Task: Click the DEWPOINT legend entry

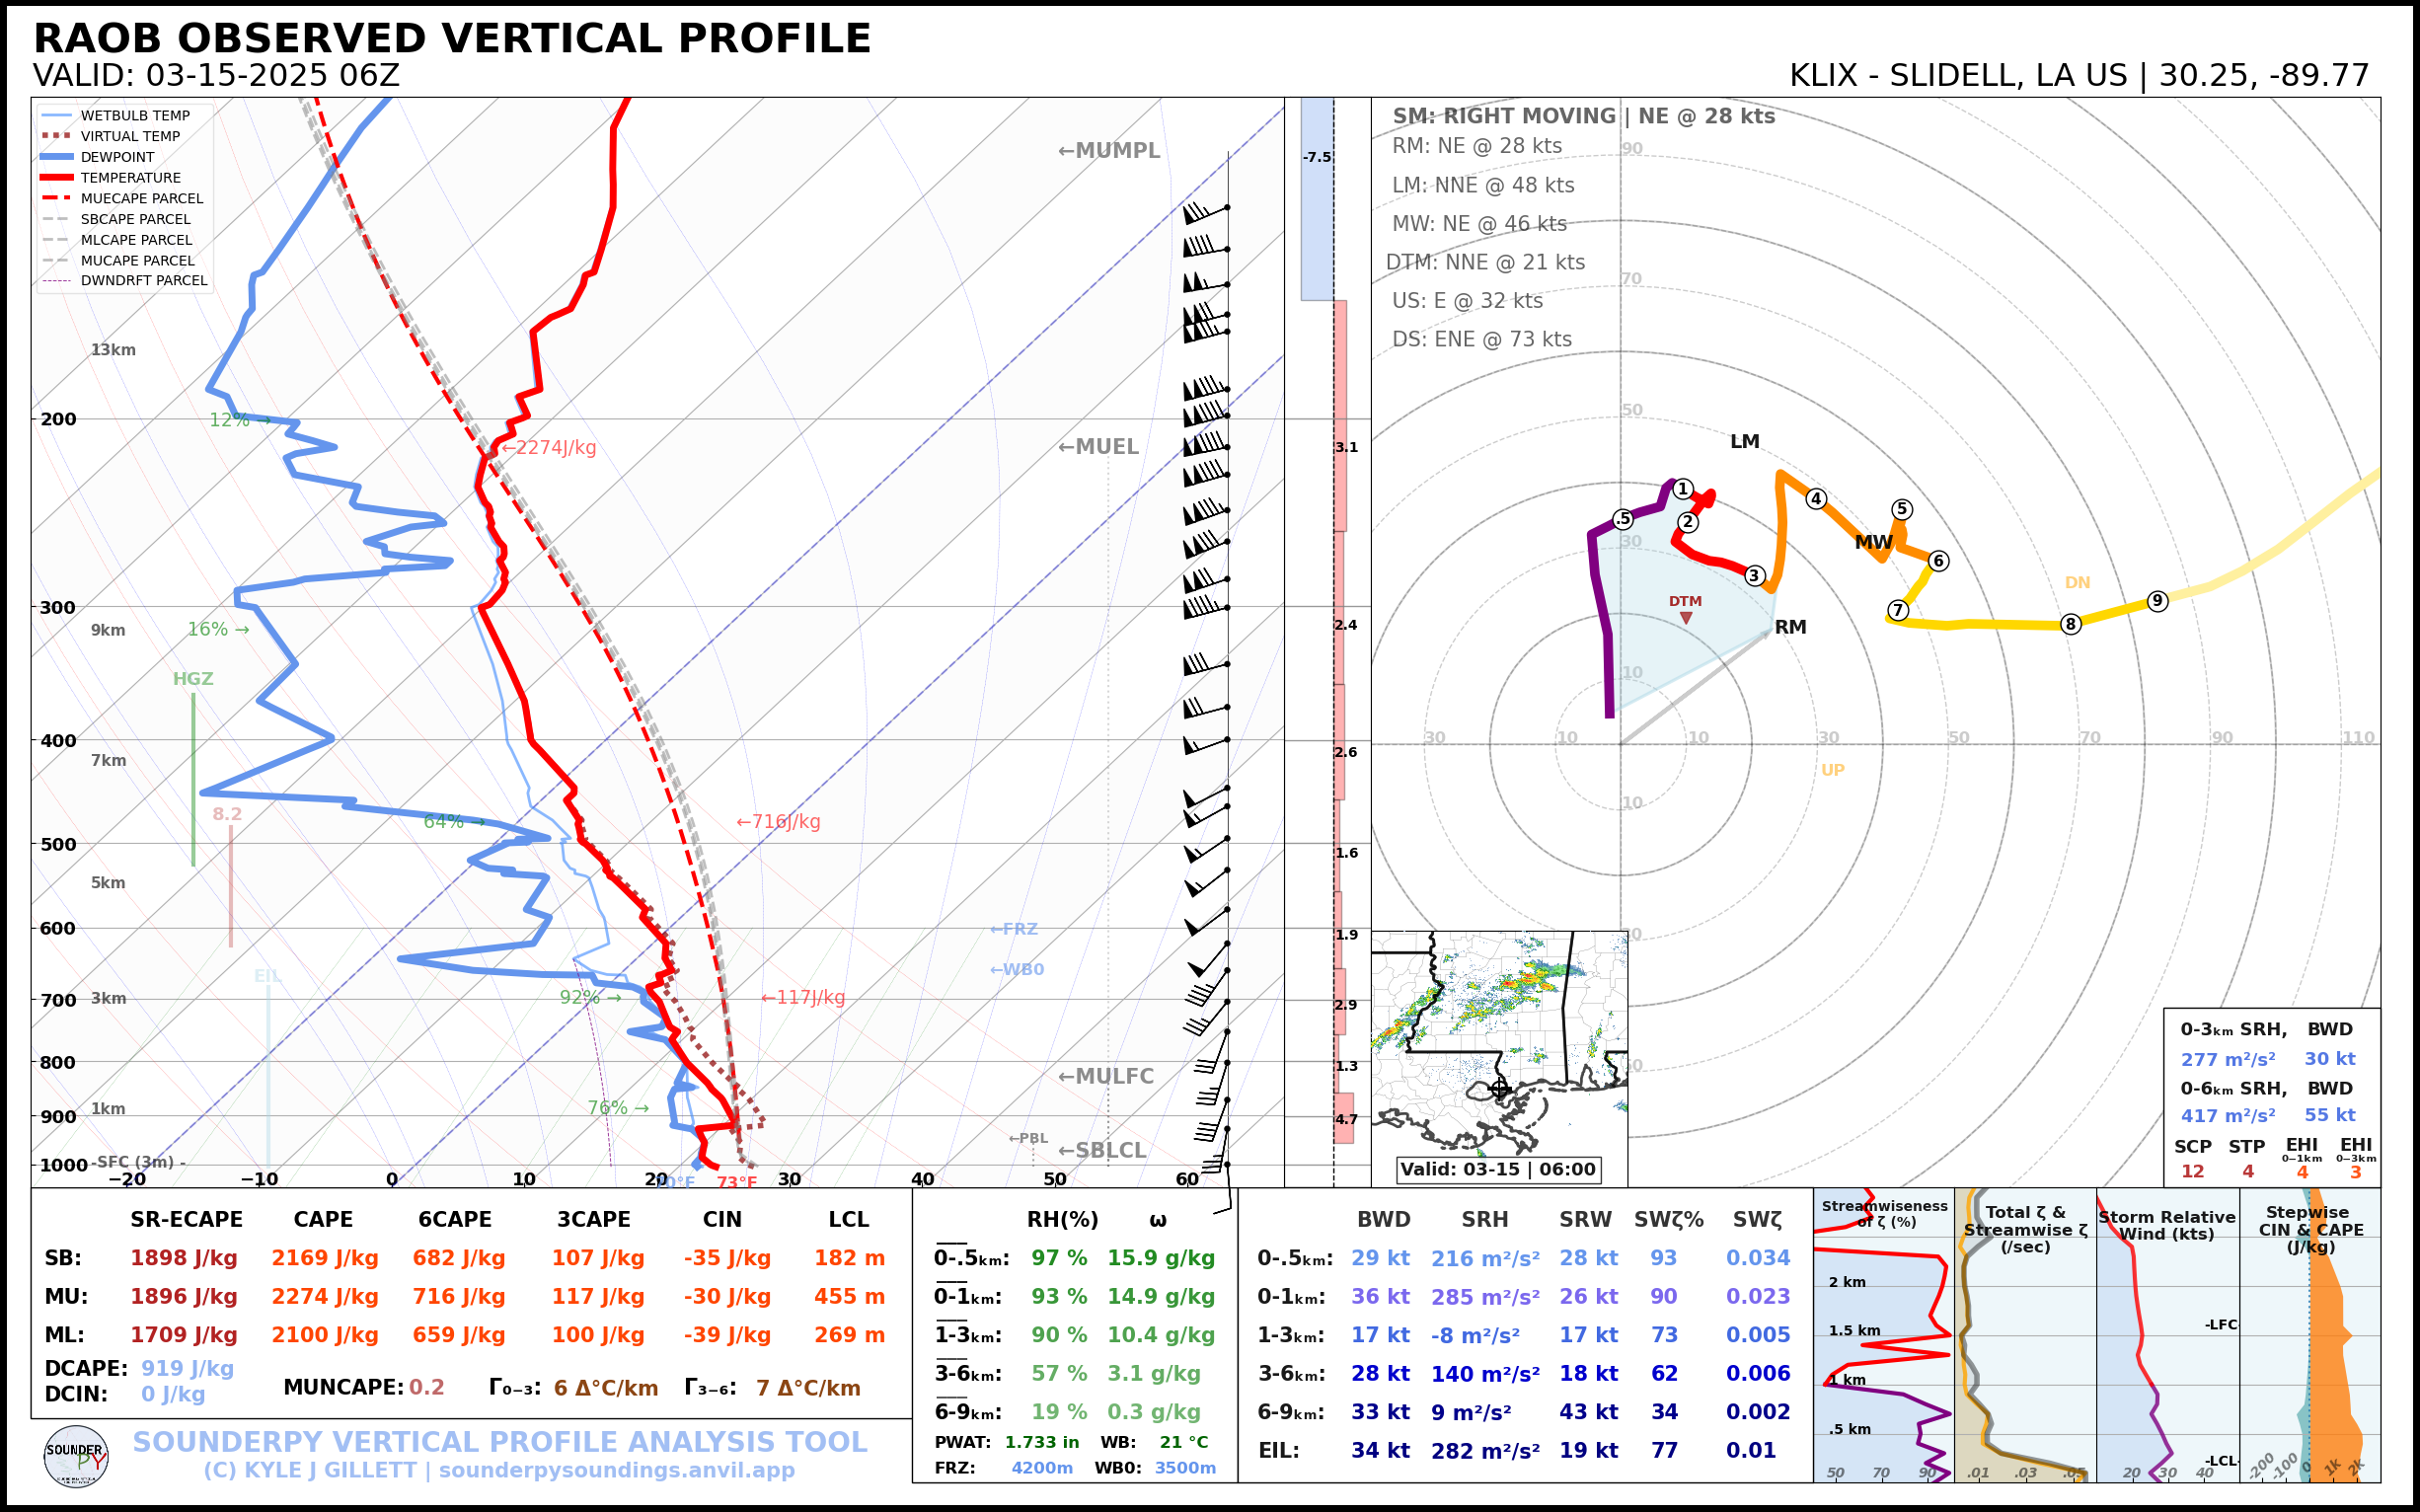Action: [x=117, y=157]
